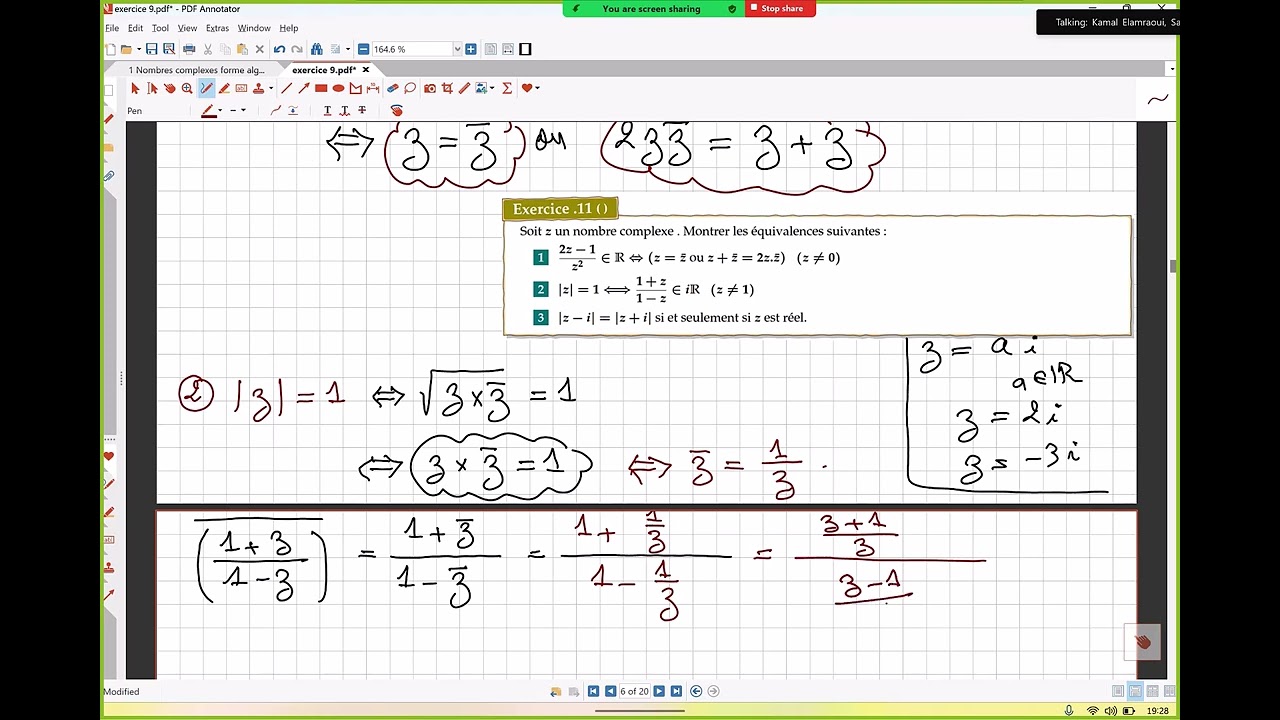Toggle smooth line pen option
This screenshot has height=720, width=1280.
pos(276,110)
